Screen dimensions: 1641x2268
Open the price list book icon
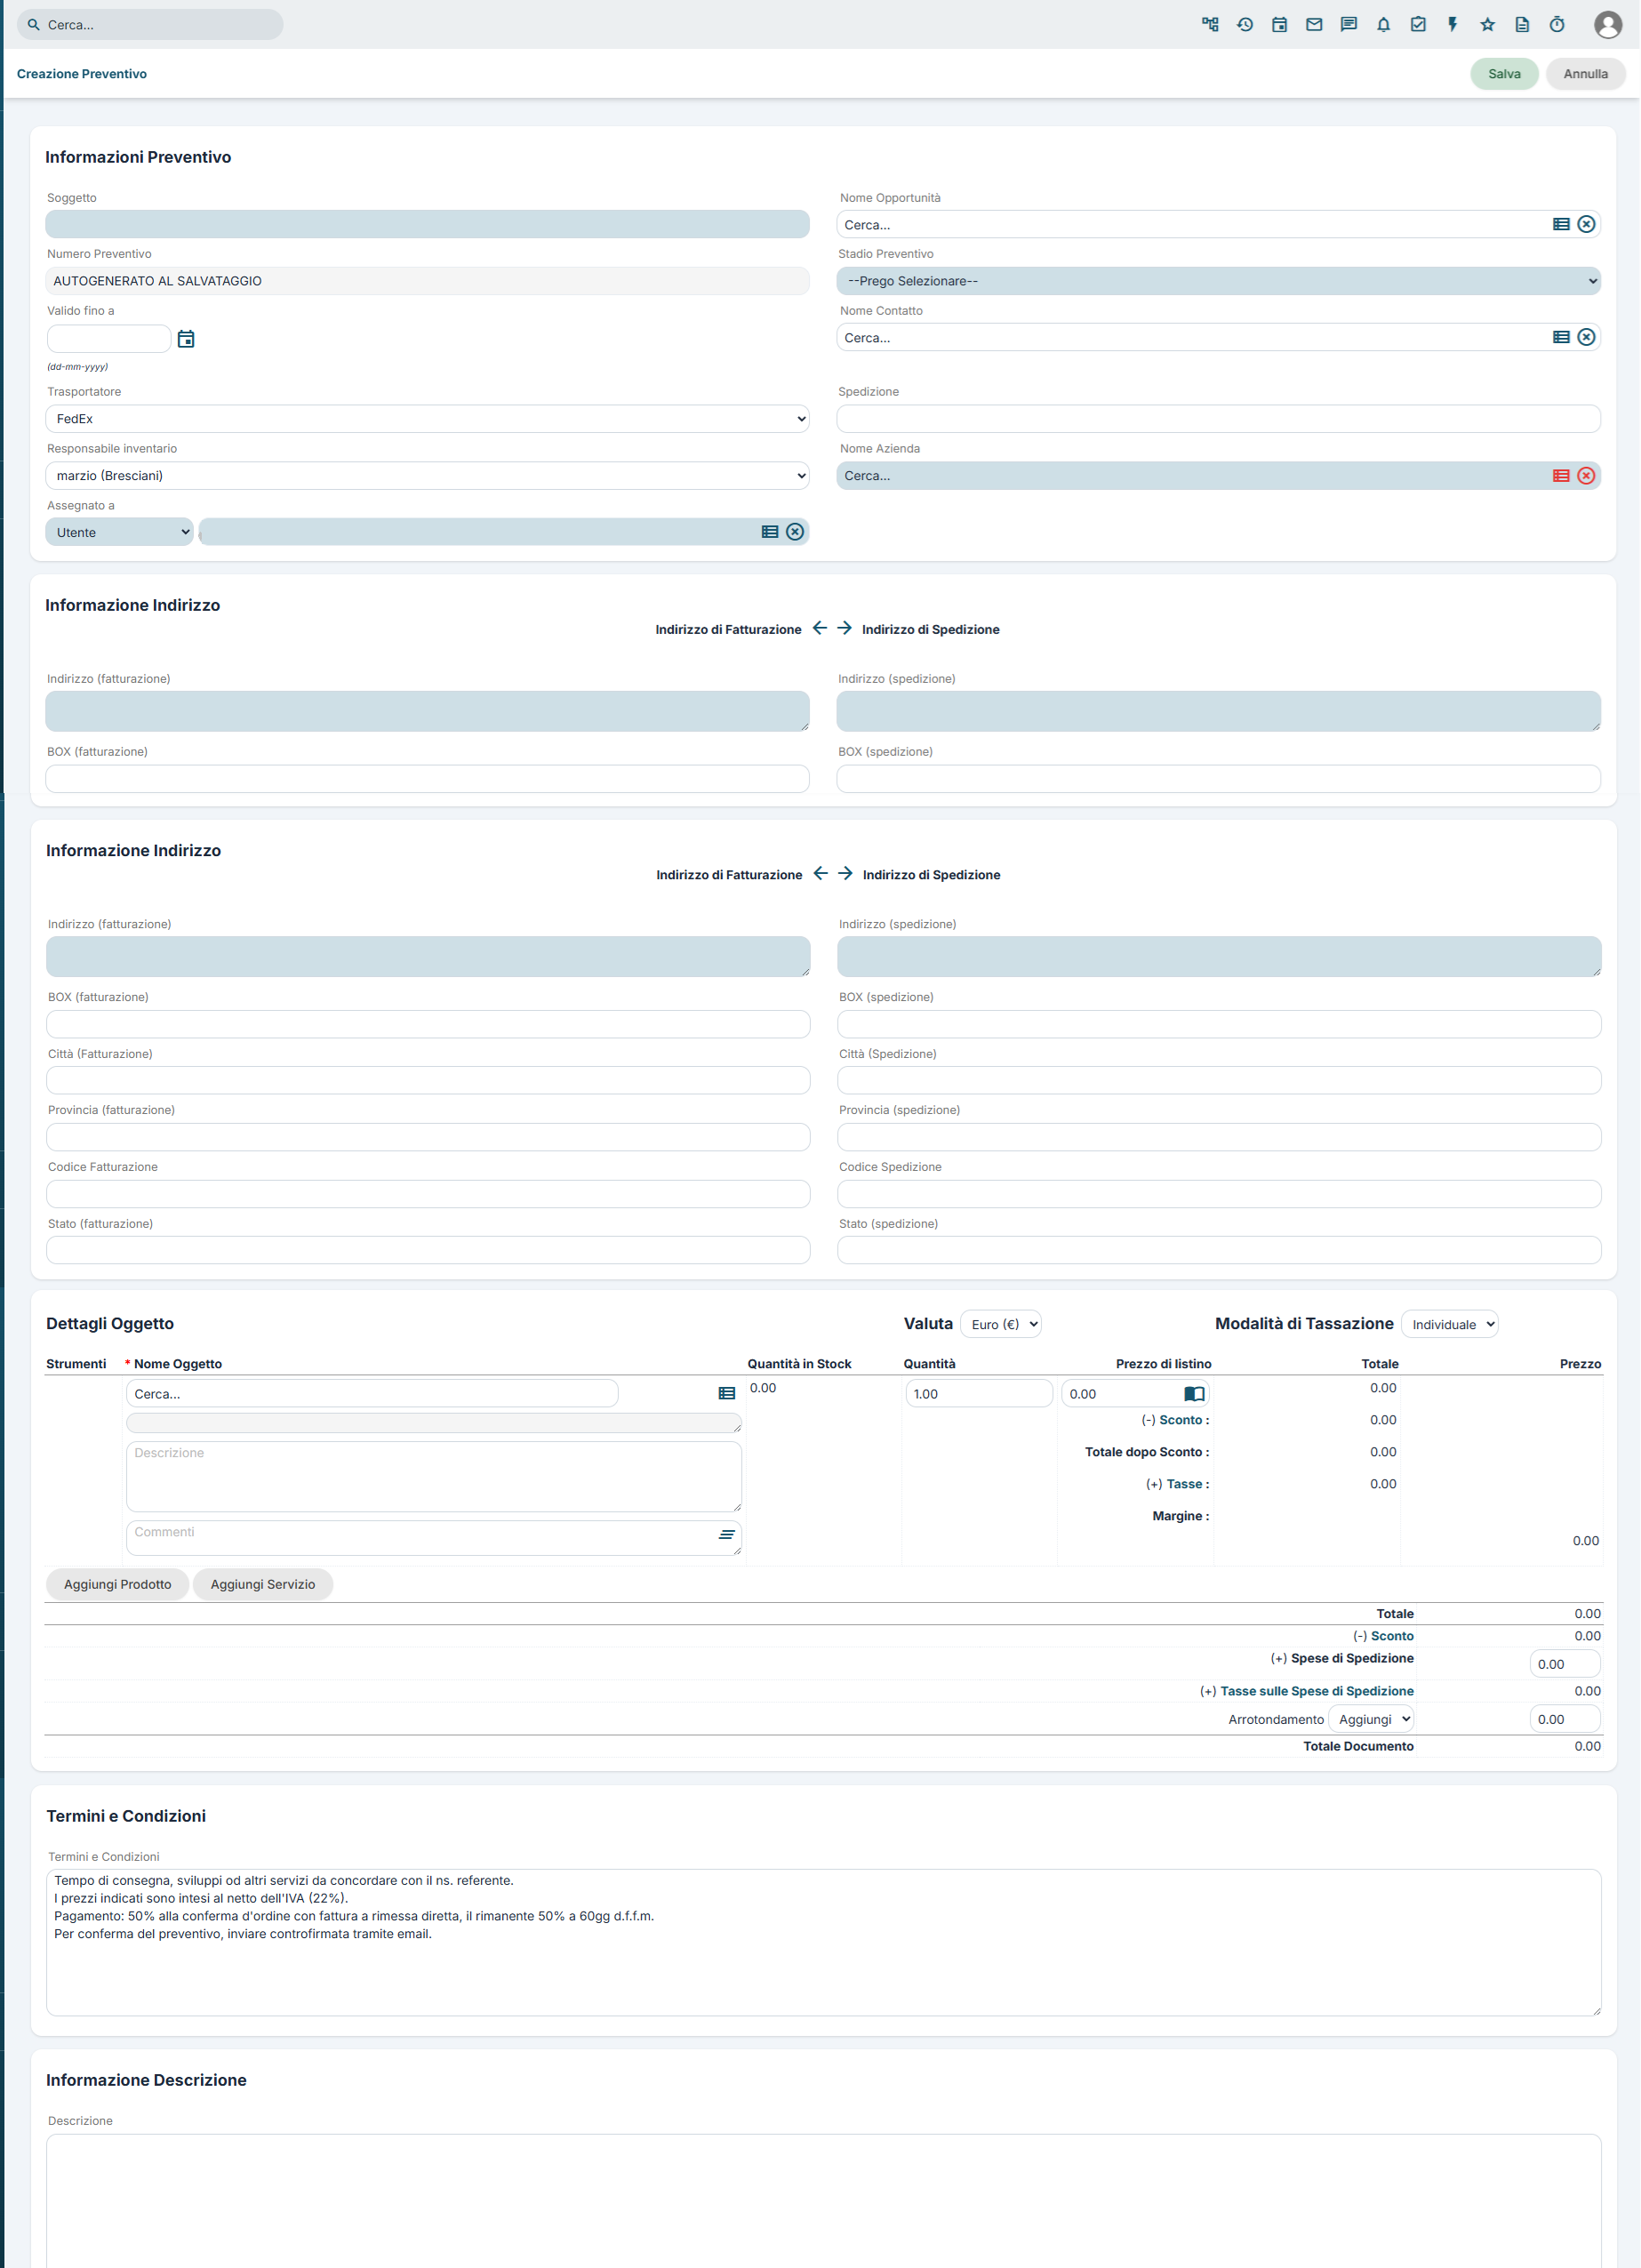click(x=1194, y=1394)
